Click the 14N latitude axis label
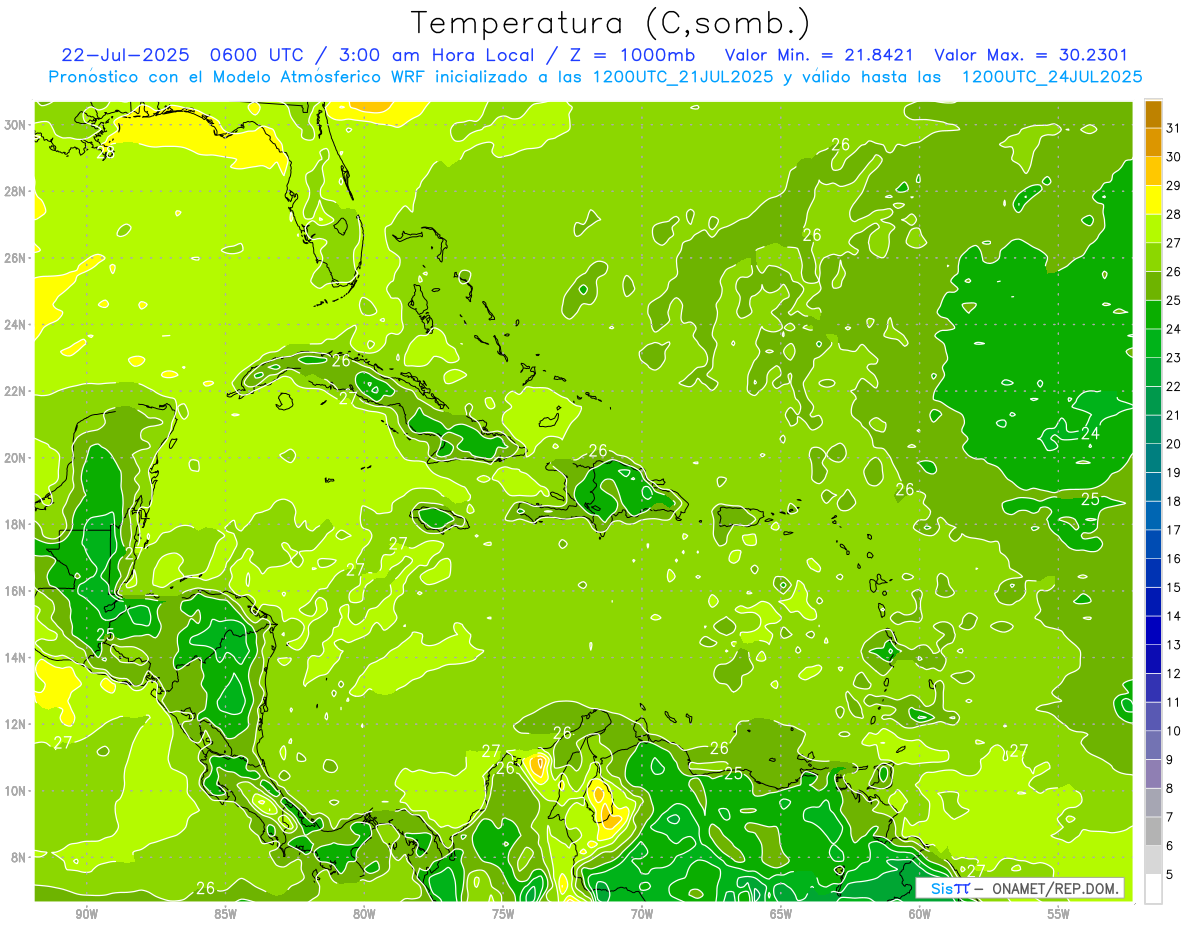Image resolution: width=1200 pixels, height=927 pixels. point(16,657)
